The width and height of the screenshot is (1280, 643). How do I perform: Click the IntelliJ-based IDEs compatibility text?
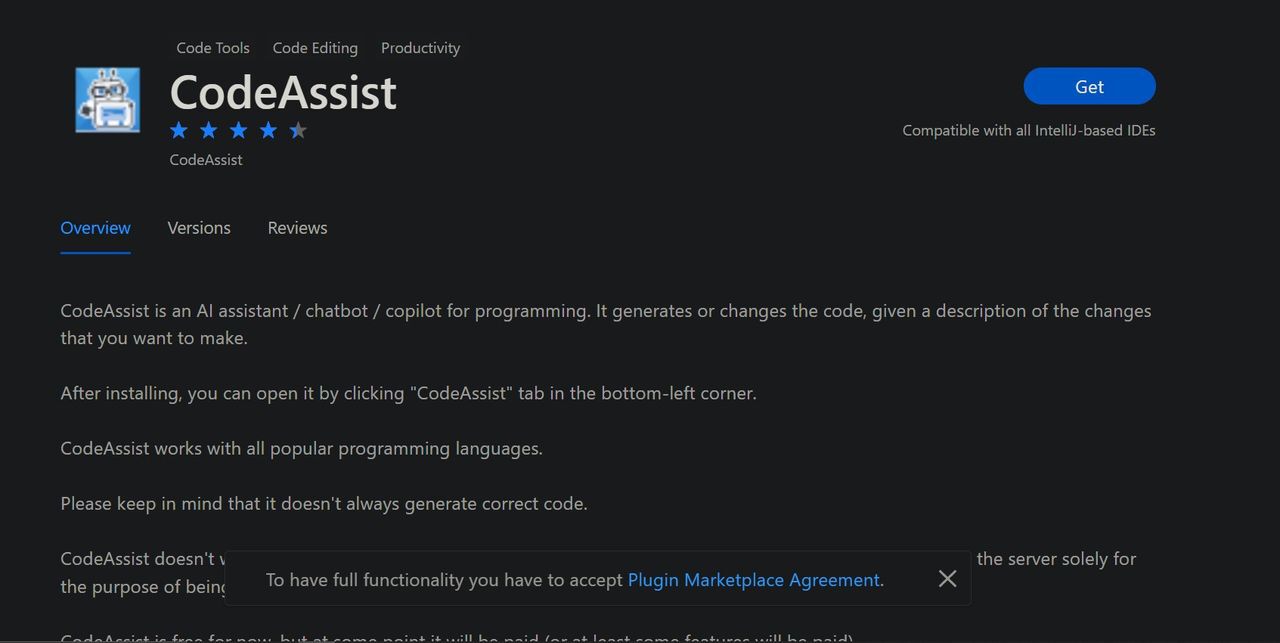pos(1029,130)
